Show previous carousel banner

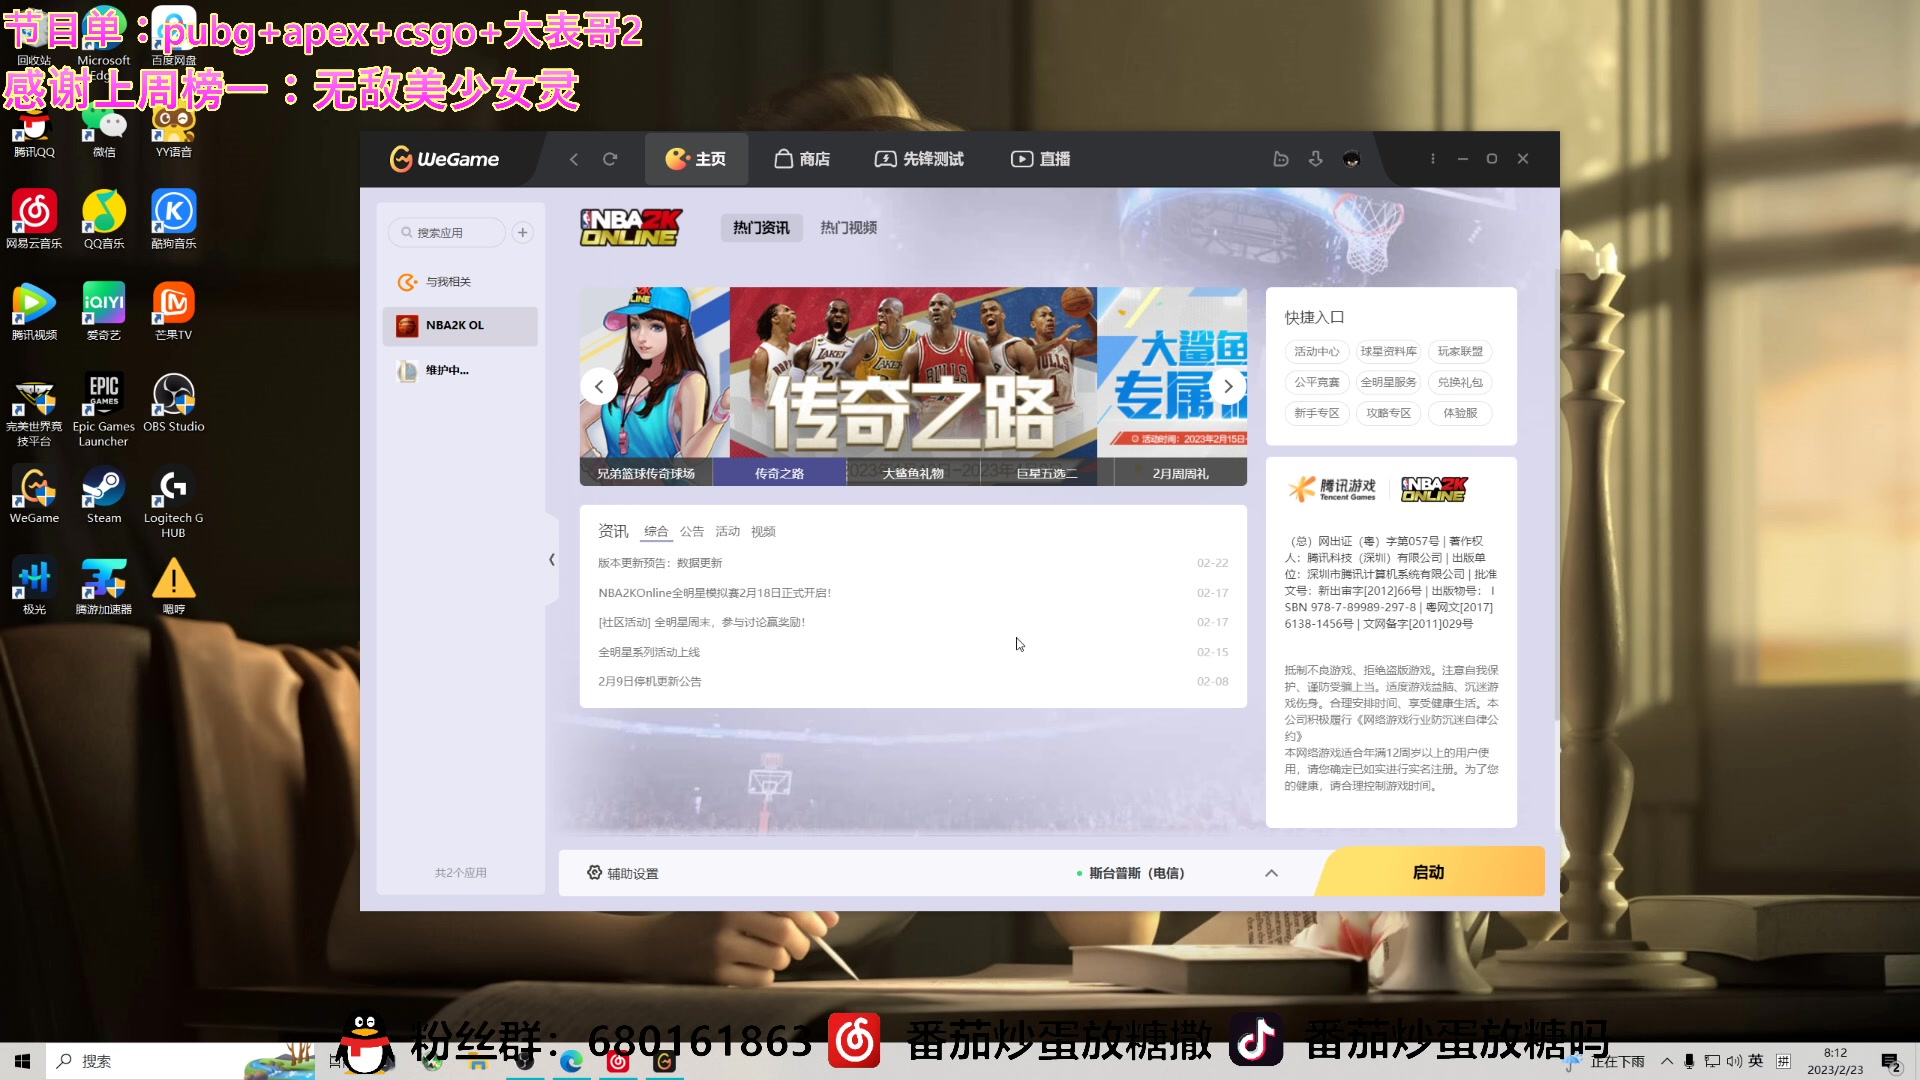[x=599, y=386]
